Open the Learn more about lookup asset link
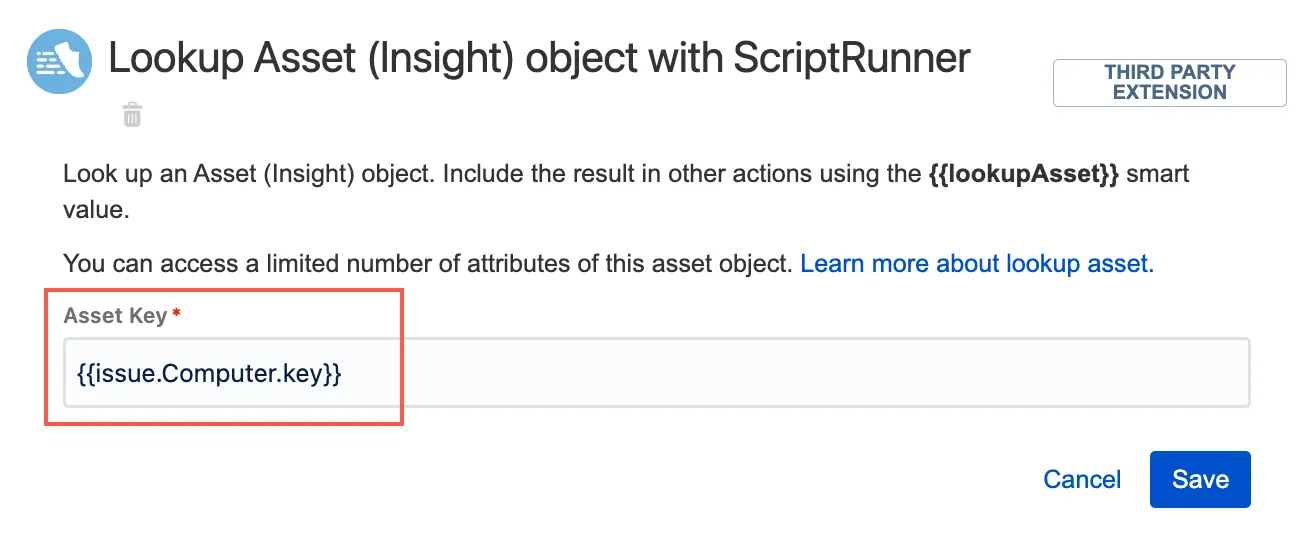Image resolution: width=1308 pixels, height=554 pixels. click(977, 264)
